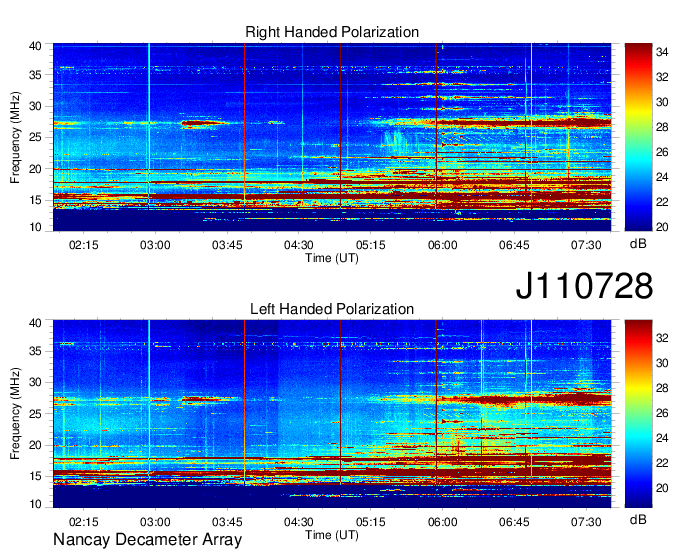The image size is (680, 552).
Task: Click the "05:15" time tick of the right-handed plot
Action: [x=371, y=245]
